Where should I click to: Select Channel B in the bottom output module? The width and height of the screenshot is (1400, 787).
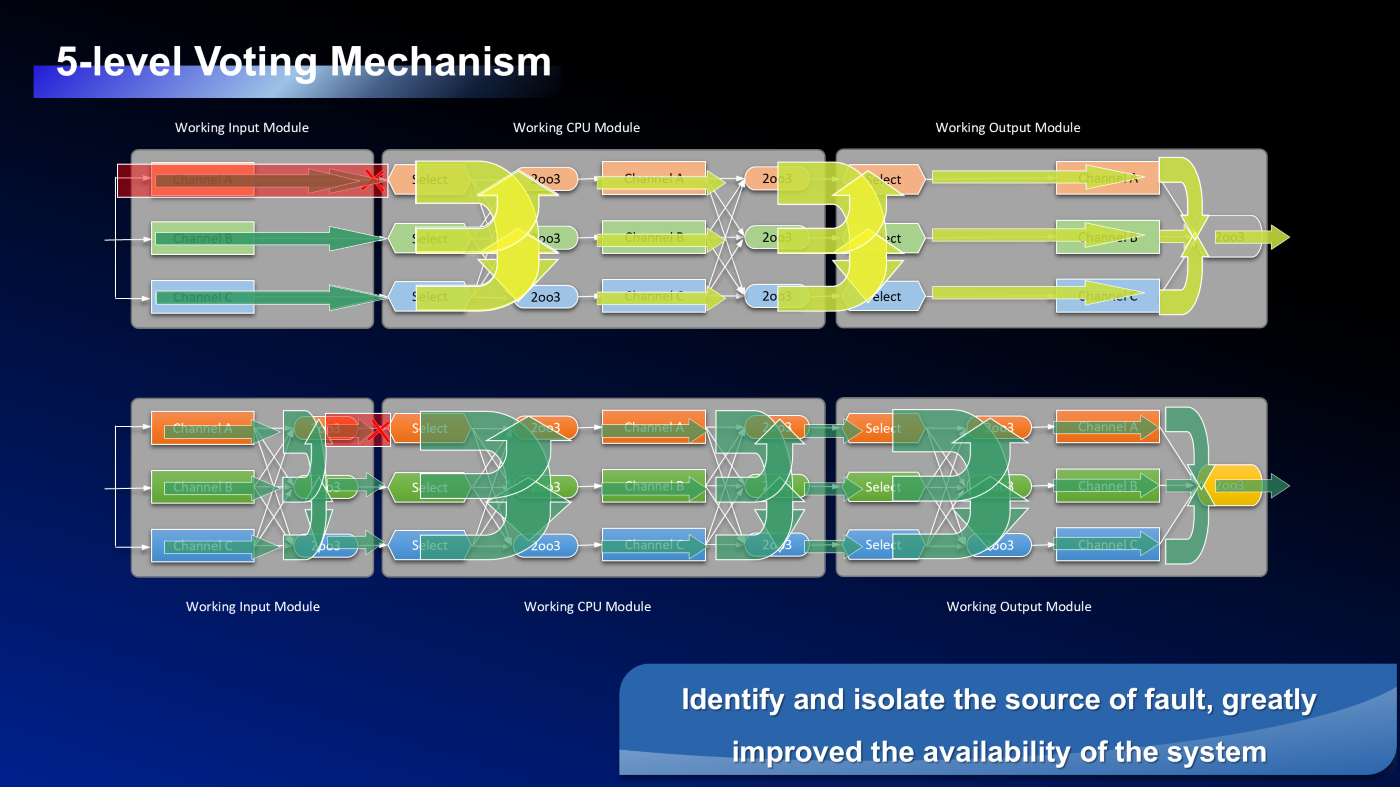point(1107,487)
